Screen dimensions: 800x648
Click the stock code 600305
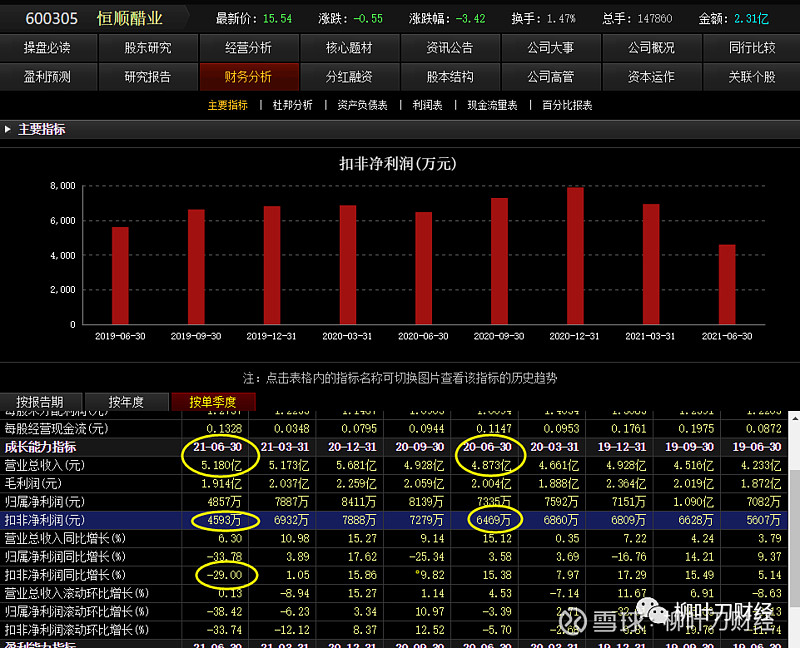pyautogui.click(x=52, y=19)
